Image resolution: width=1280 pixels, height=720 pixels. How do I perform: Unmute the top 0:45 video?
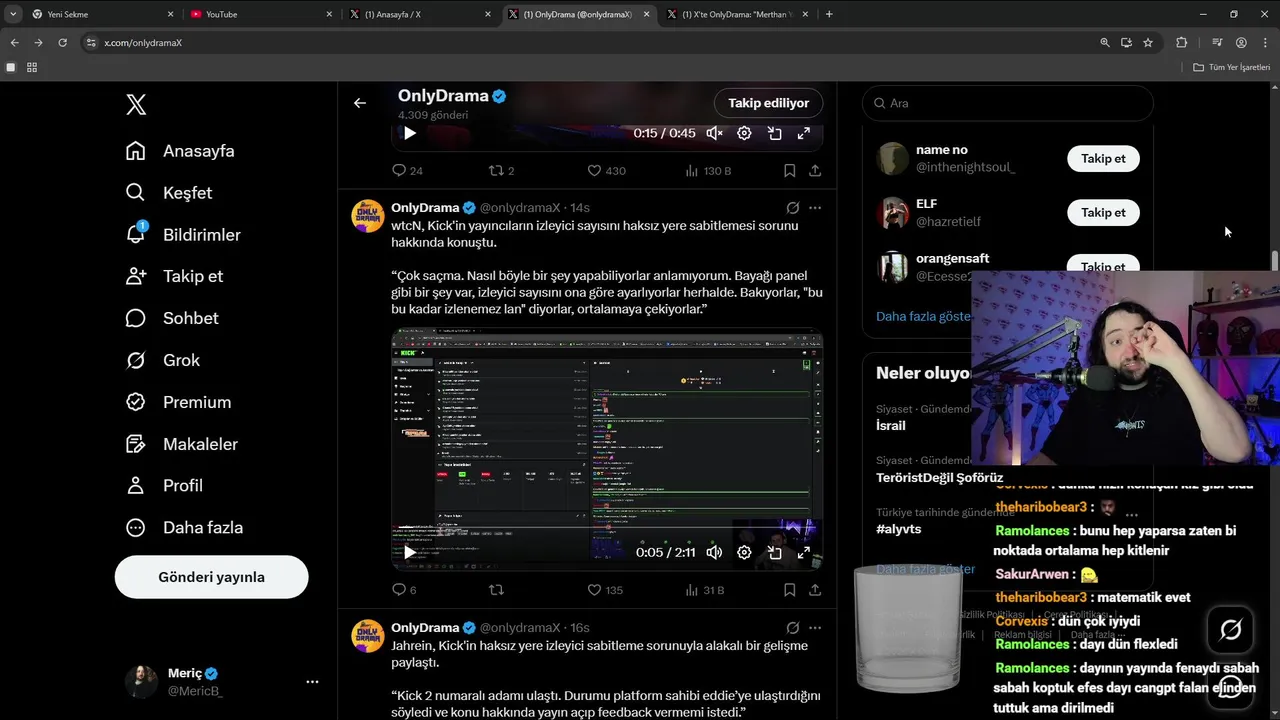tap(714, 133)
